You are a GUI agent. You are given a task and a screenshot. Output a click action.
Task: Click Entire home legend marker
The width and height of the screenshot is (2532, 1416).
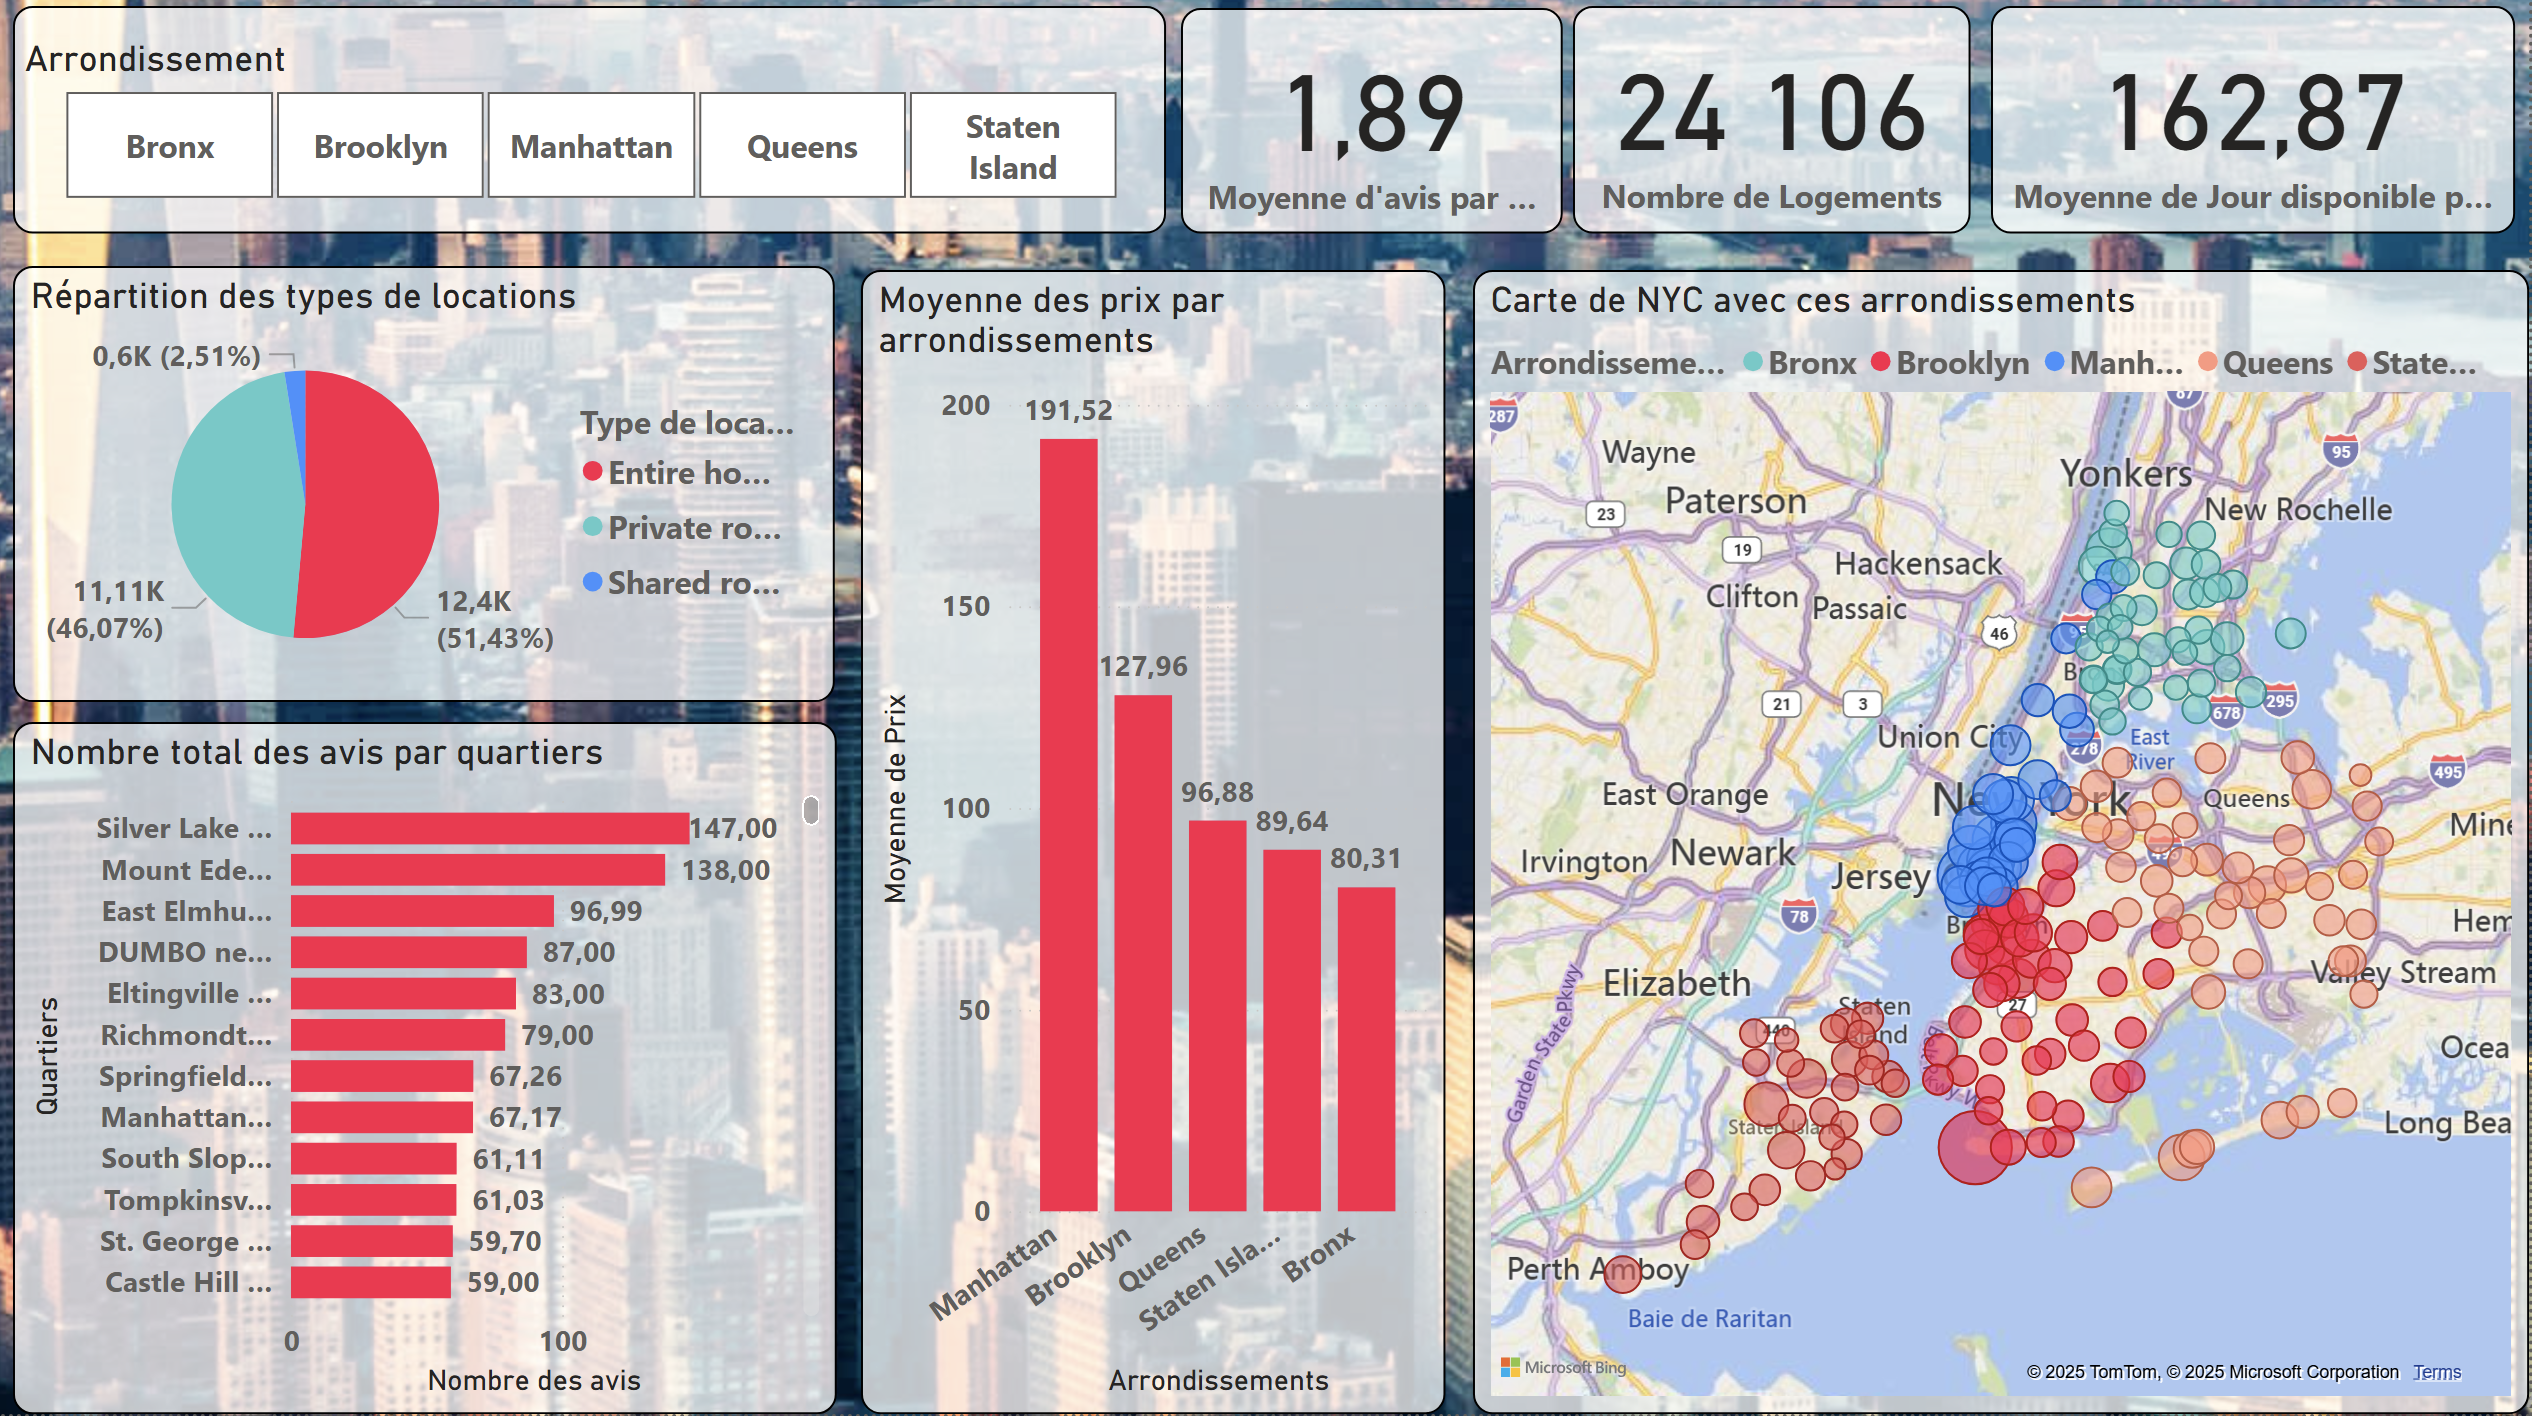pos(593,471)
